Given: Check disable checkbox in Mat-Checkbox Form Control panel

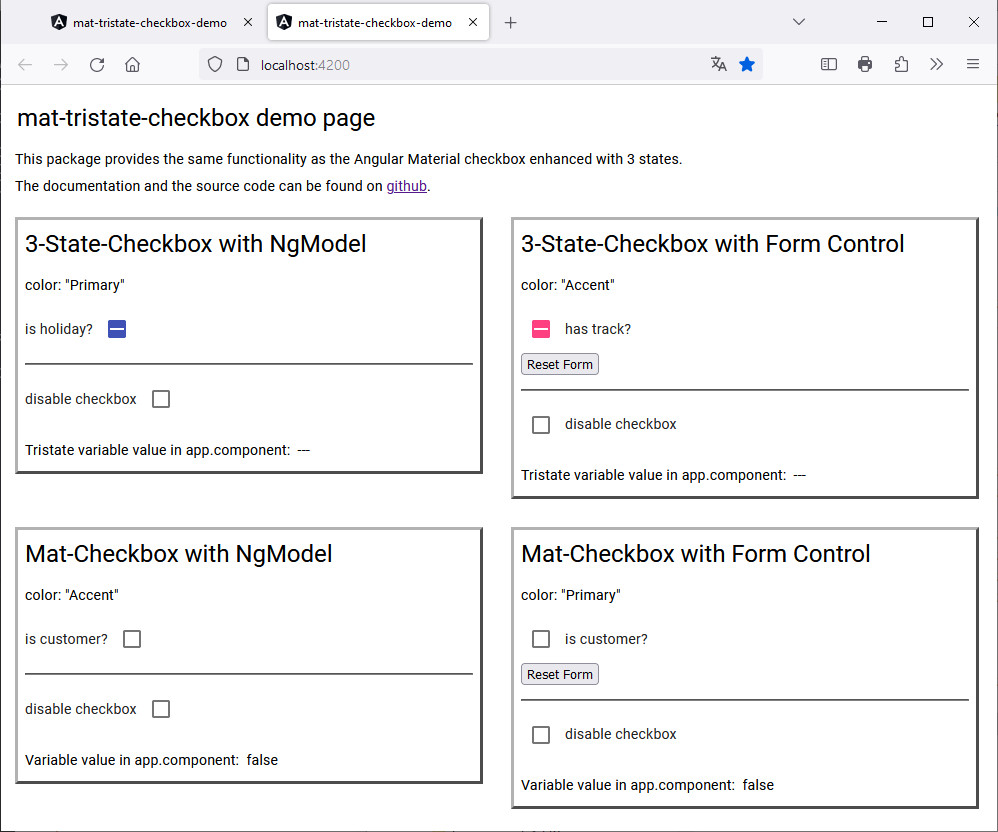Looking at the screenshot, I should (x=541, y=735).
